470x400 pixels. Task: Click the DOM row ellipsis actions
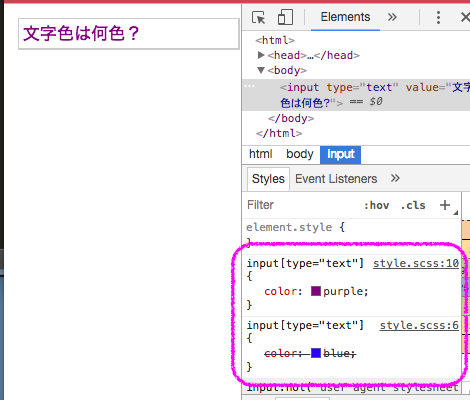coord(249,86)
